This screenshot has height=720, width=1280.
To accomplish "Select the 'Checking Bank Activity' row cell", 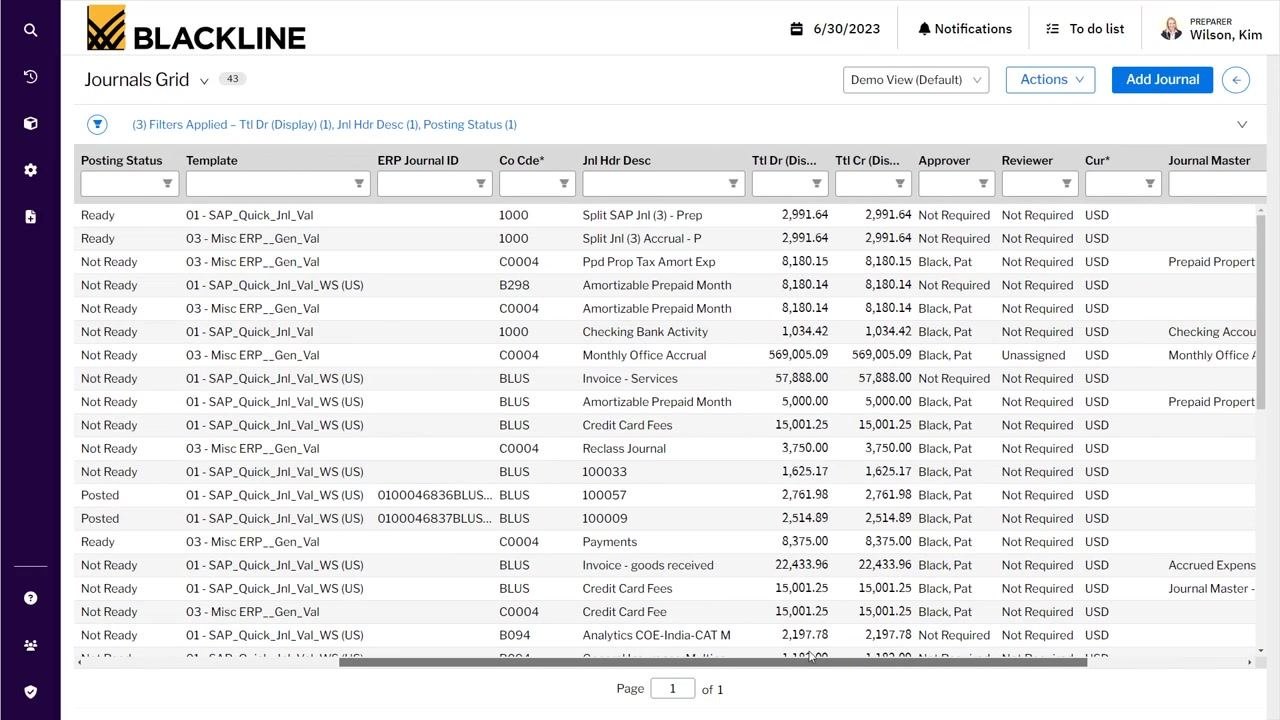I will (x=645, y=332).
